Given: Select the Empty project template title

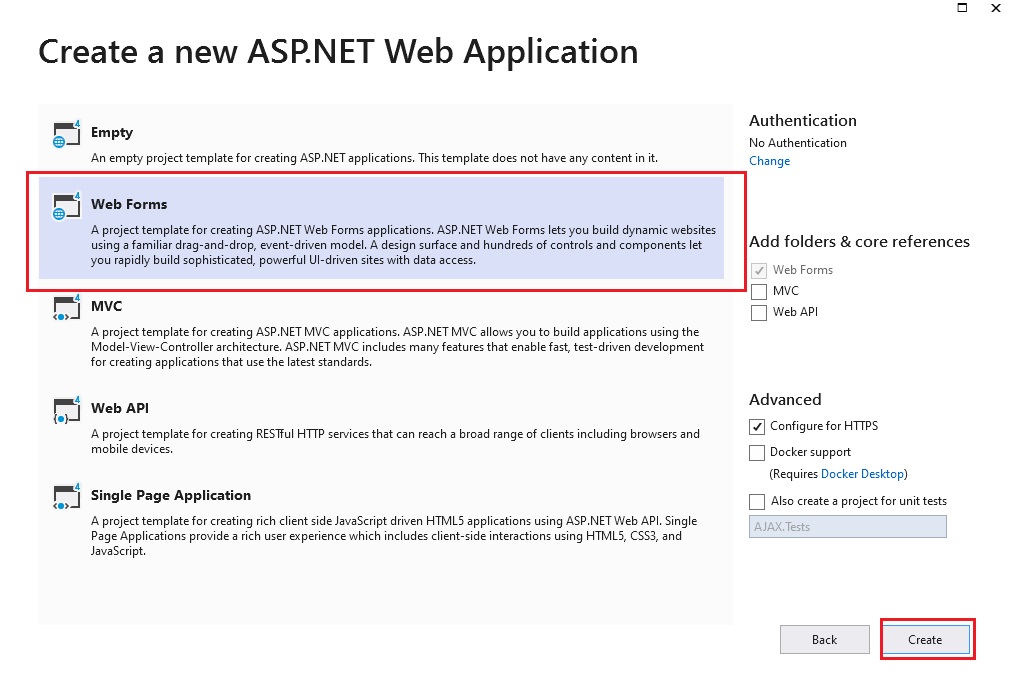Looking at the screenshot, I should click(x=112, y=133).
